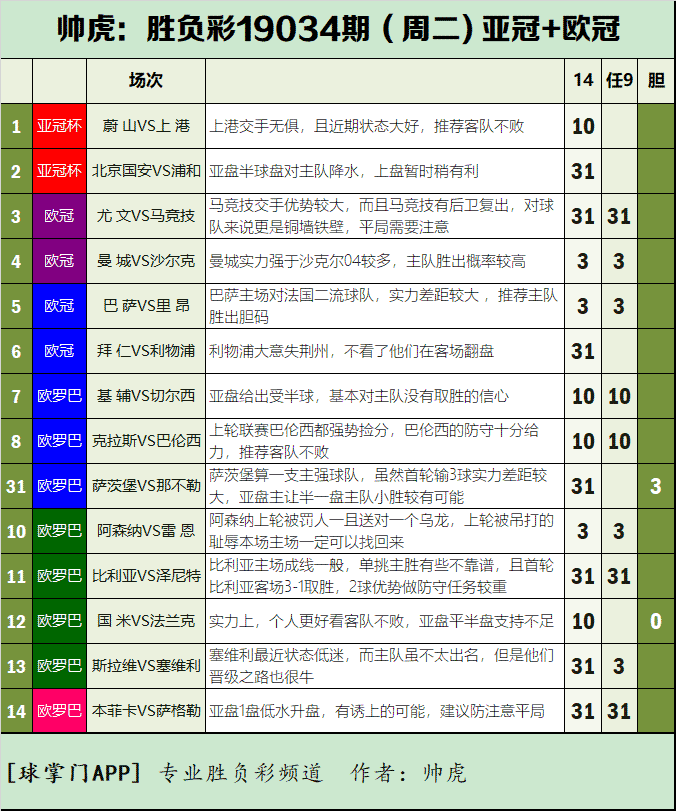Click the 任9 value 3 in the 曼城VS沙尔克 row
Screen dimensions: 676x811
click(x=619, y=261)
